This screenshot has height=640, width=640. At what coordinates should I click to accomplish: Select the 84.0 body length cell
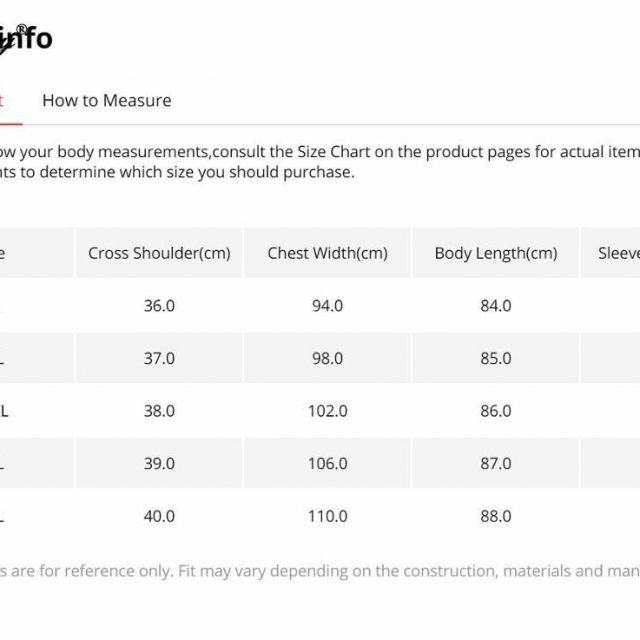click(496, 306)
